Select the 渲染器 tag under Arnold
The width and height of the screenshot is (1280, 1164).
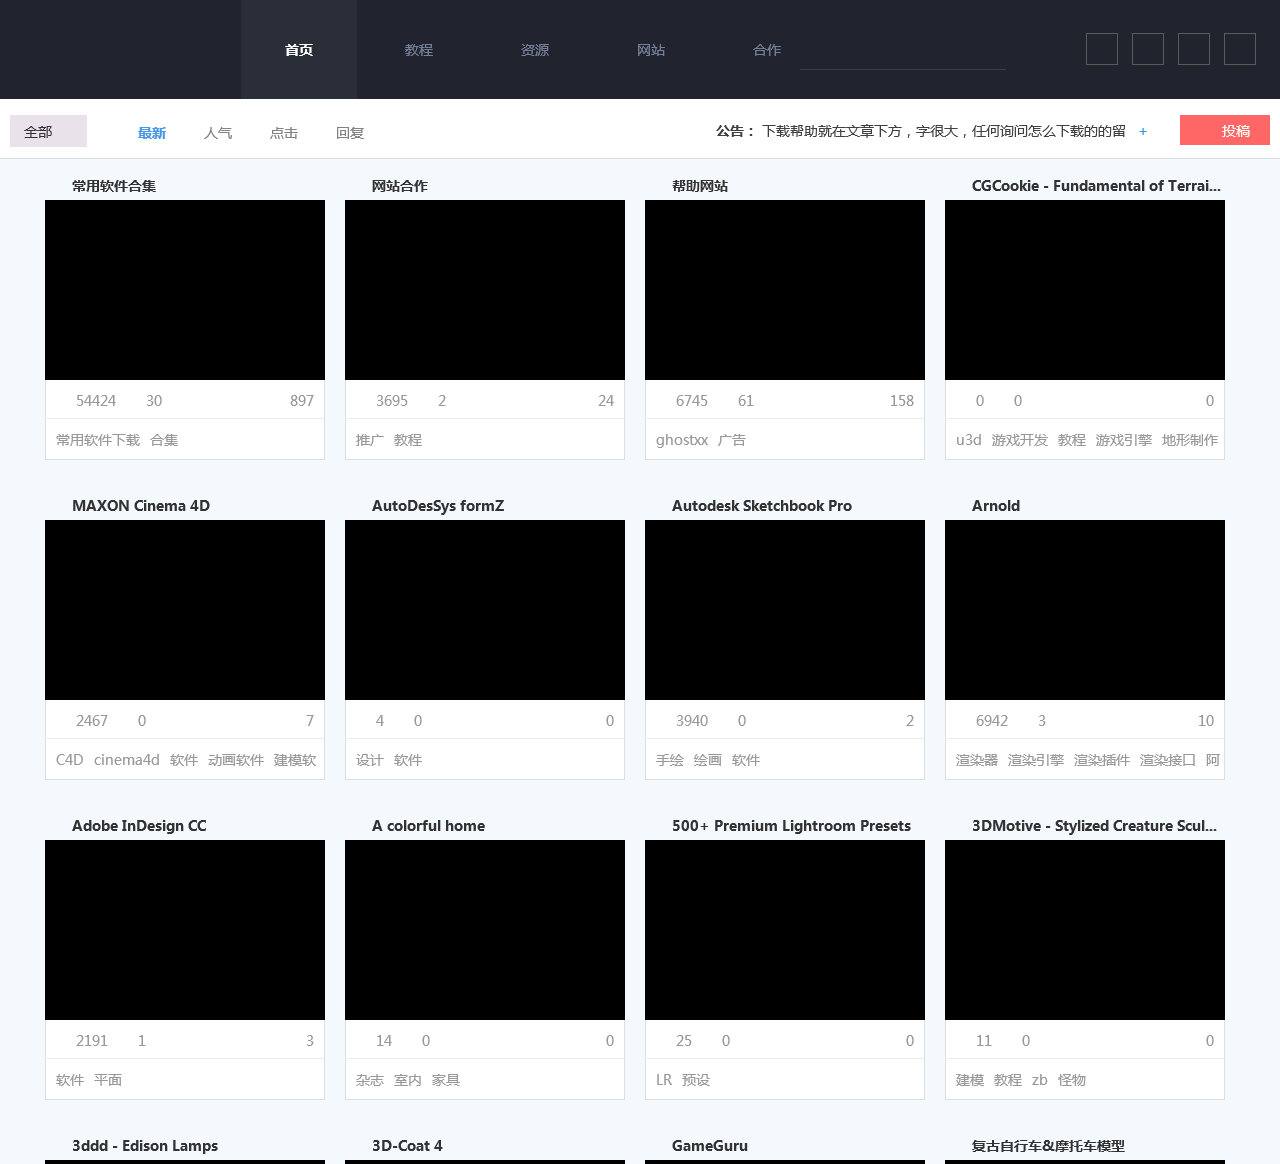[977, 760]
